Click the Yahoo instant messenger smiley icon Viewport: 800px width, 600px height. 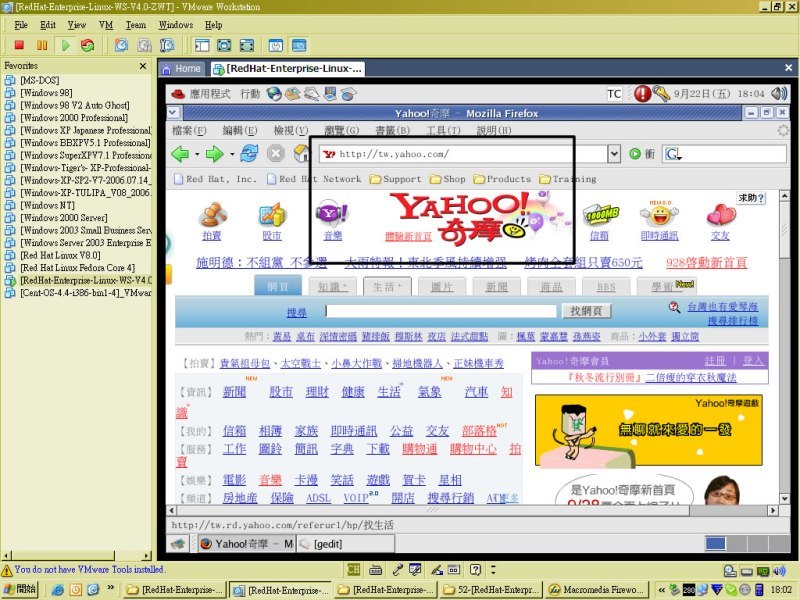(x=659, y=214)
